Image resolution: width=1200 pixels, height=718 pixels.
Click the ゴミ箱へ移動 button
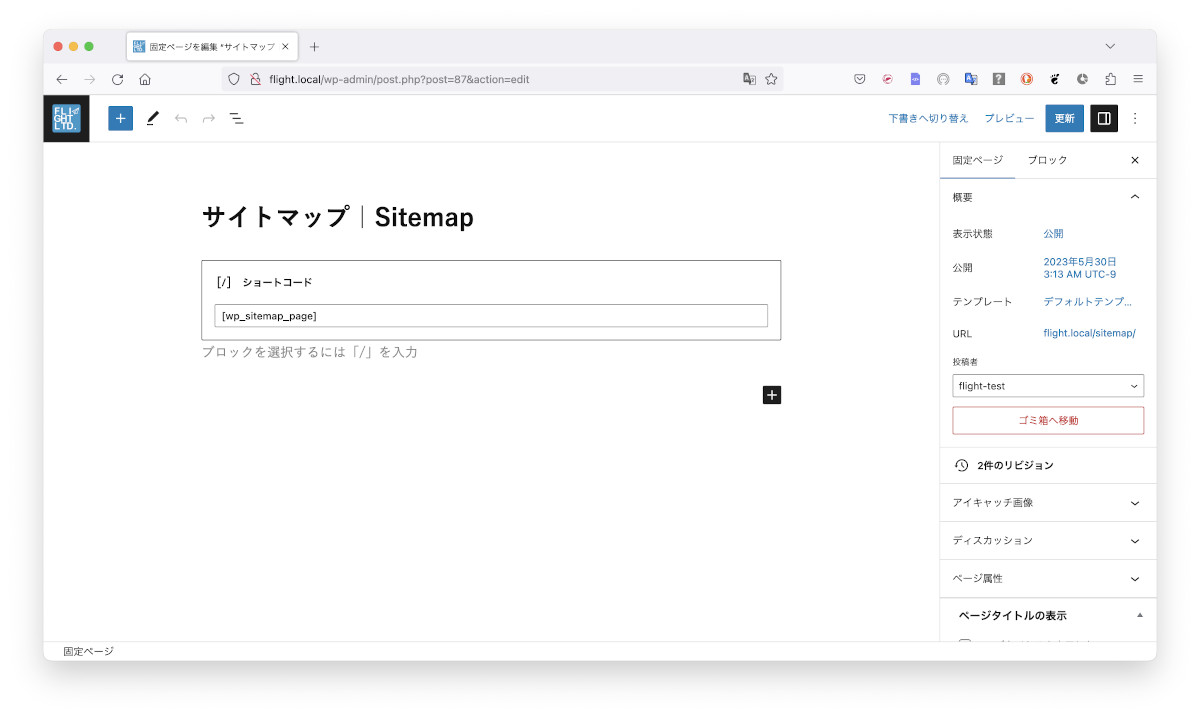(1047, 421)
